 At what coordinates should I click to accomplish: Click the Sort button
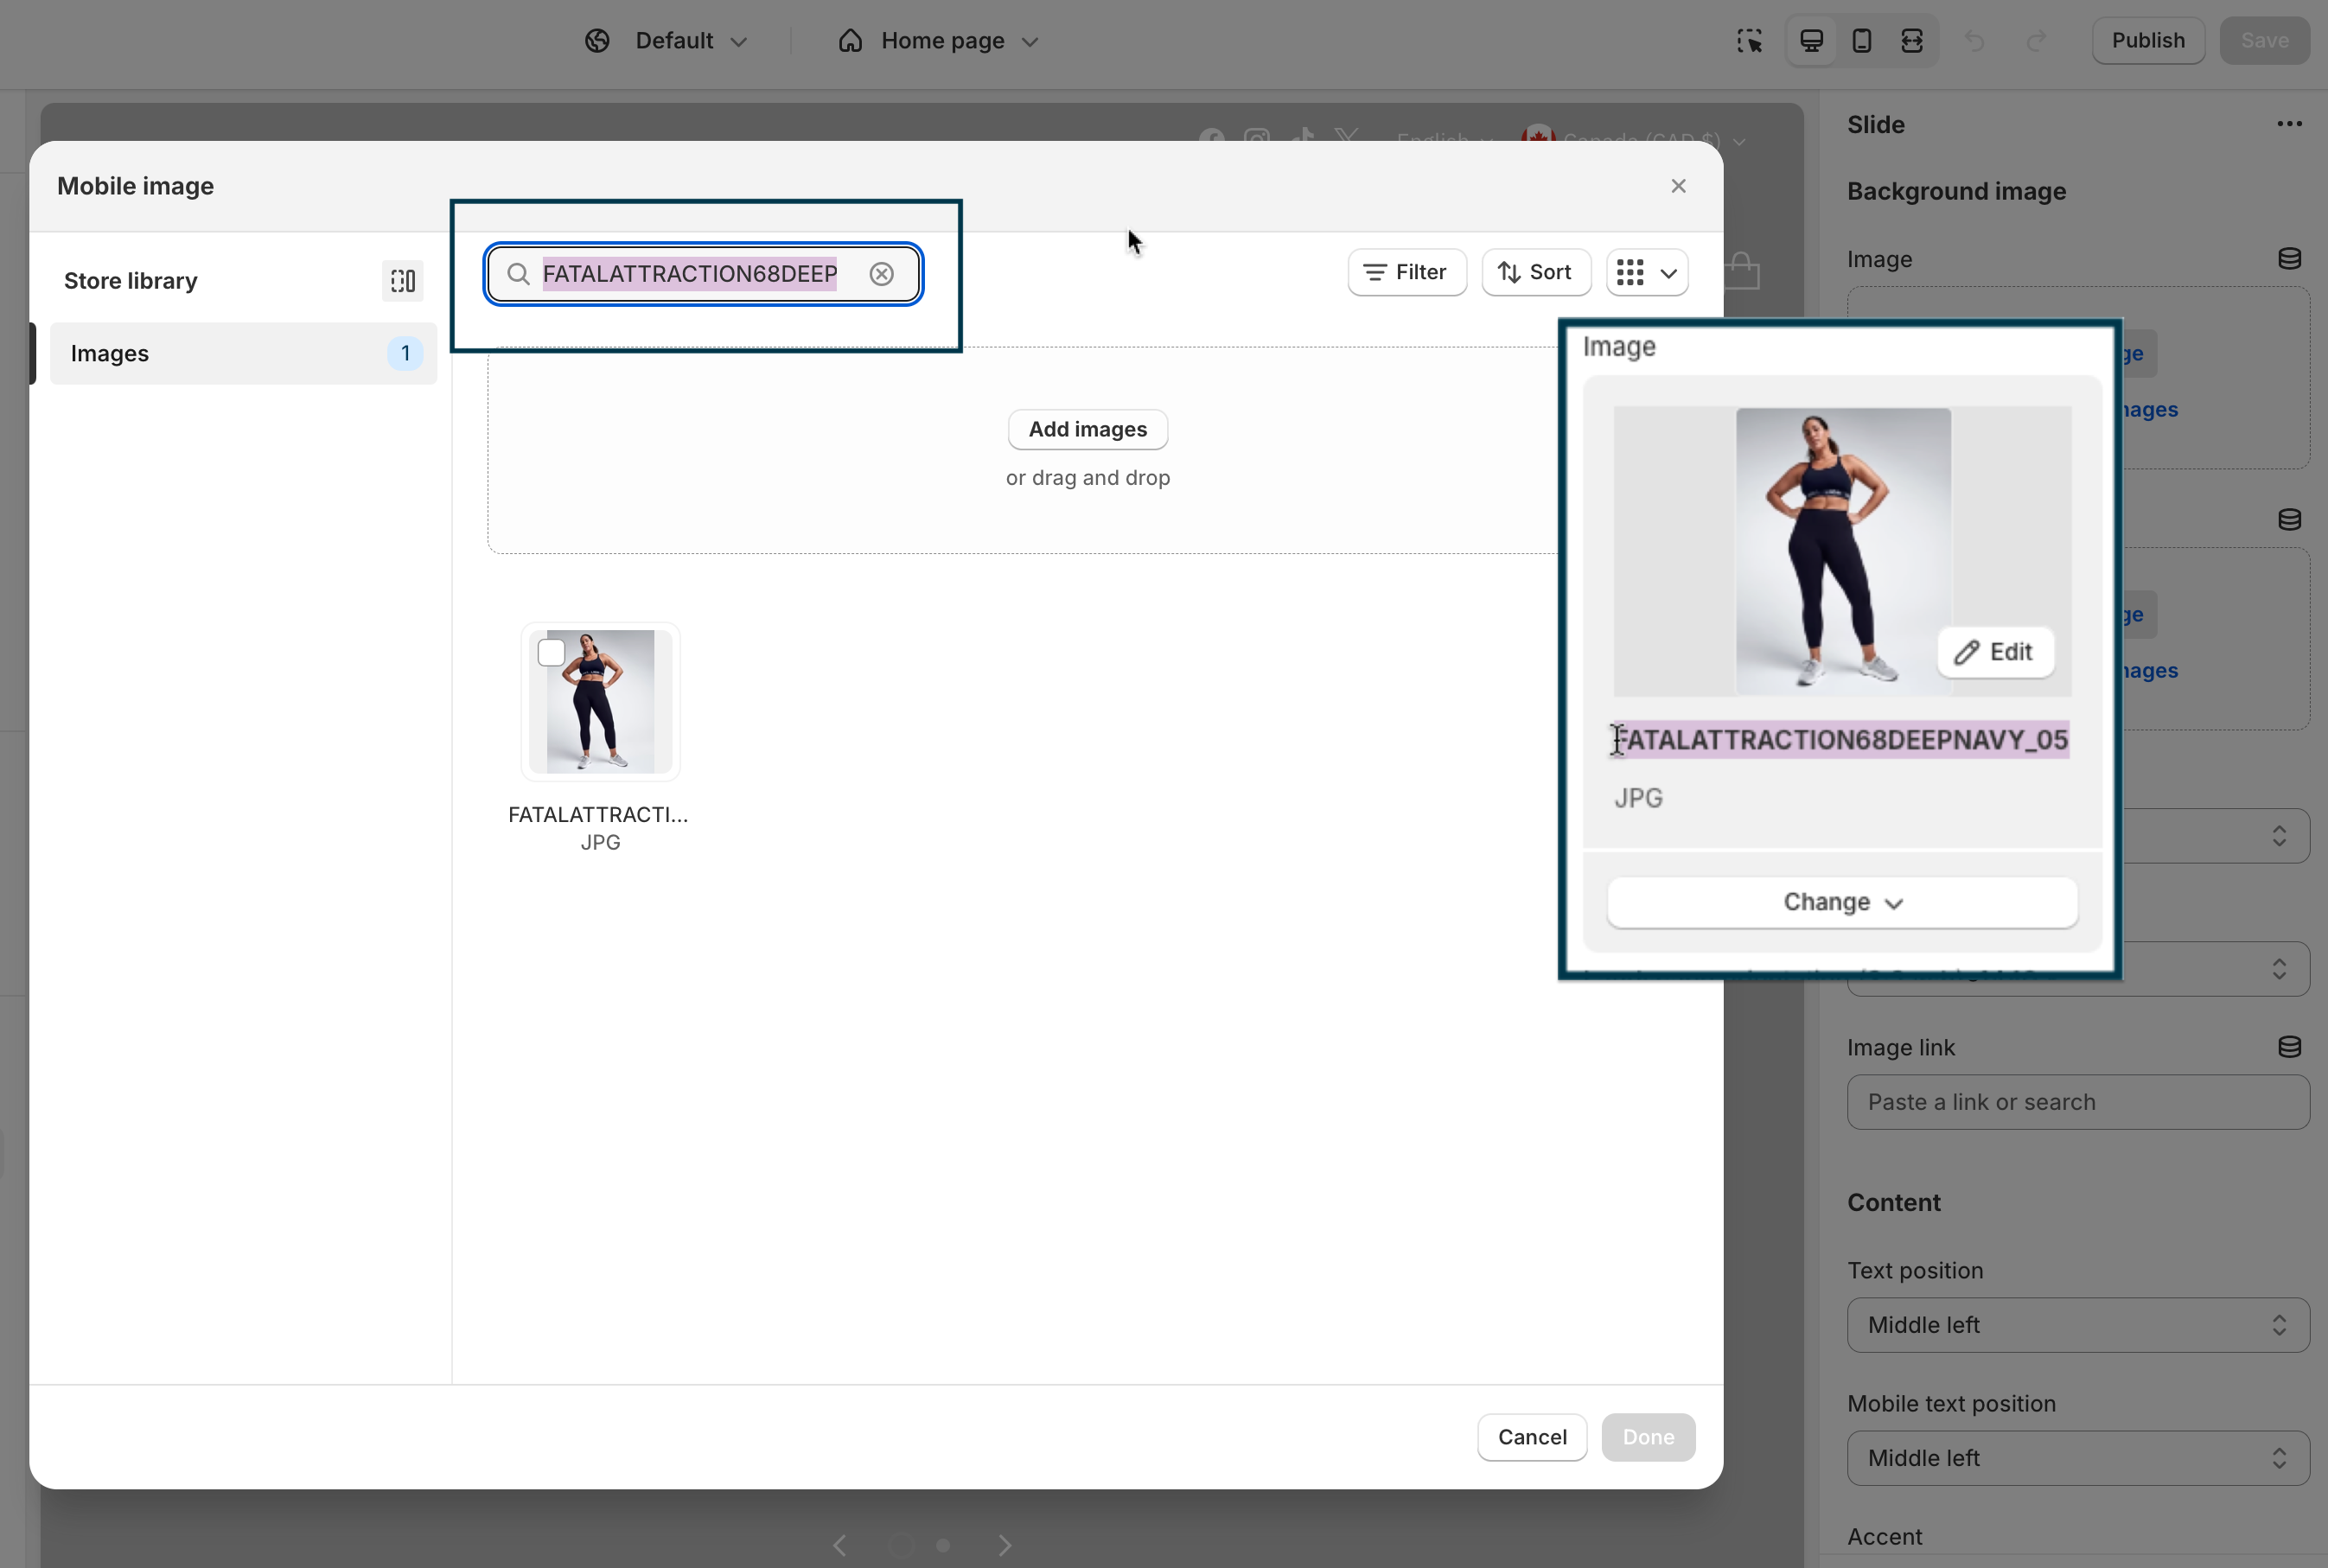coord(1534,272)
